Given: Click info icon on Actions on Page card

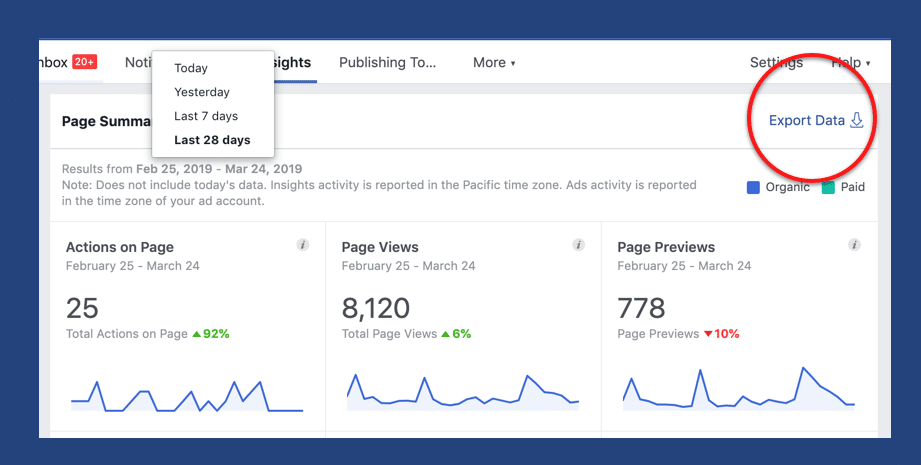Looking at the screenshot, I should (x=302, y=245).
